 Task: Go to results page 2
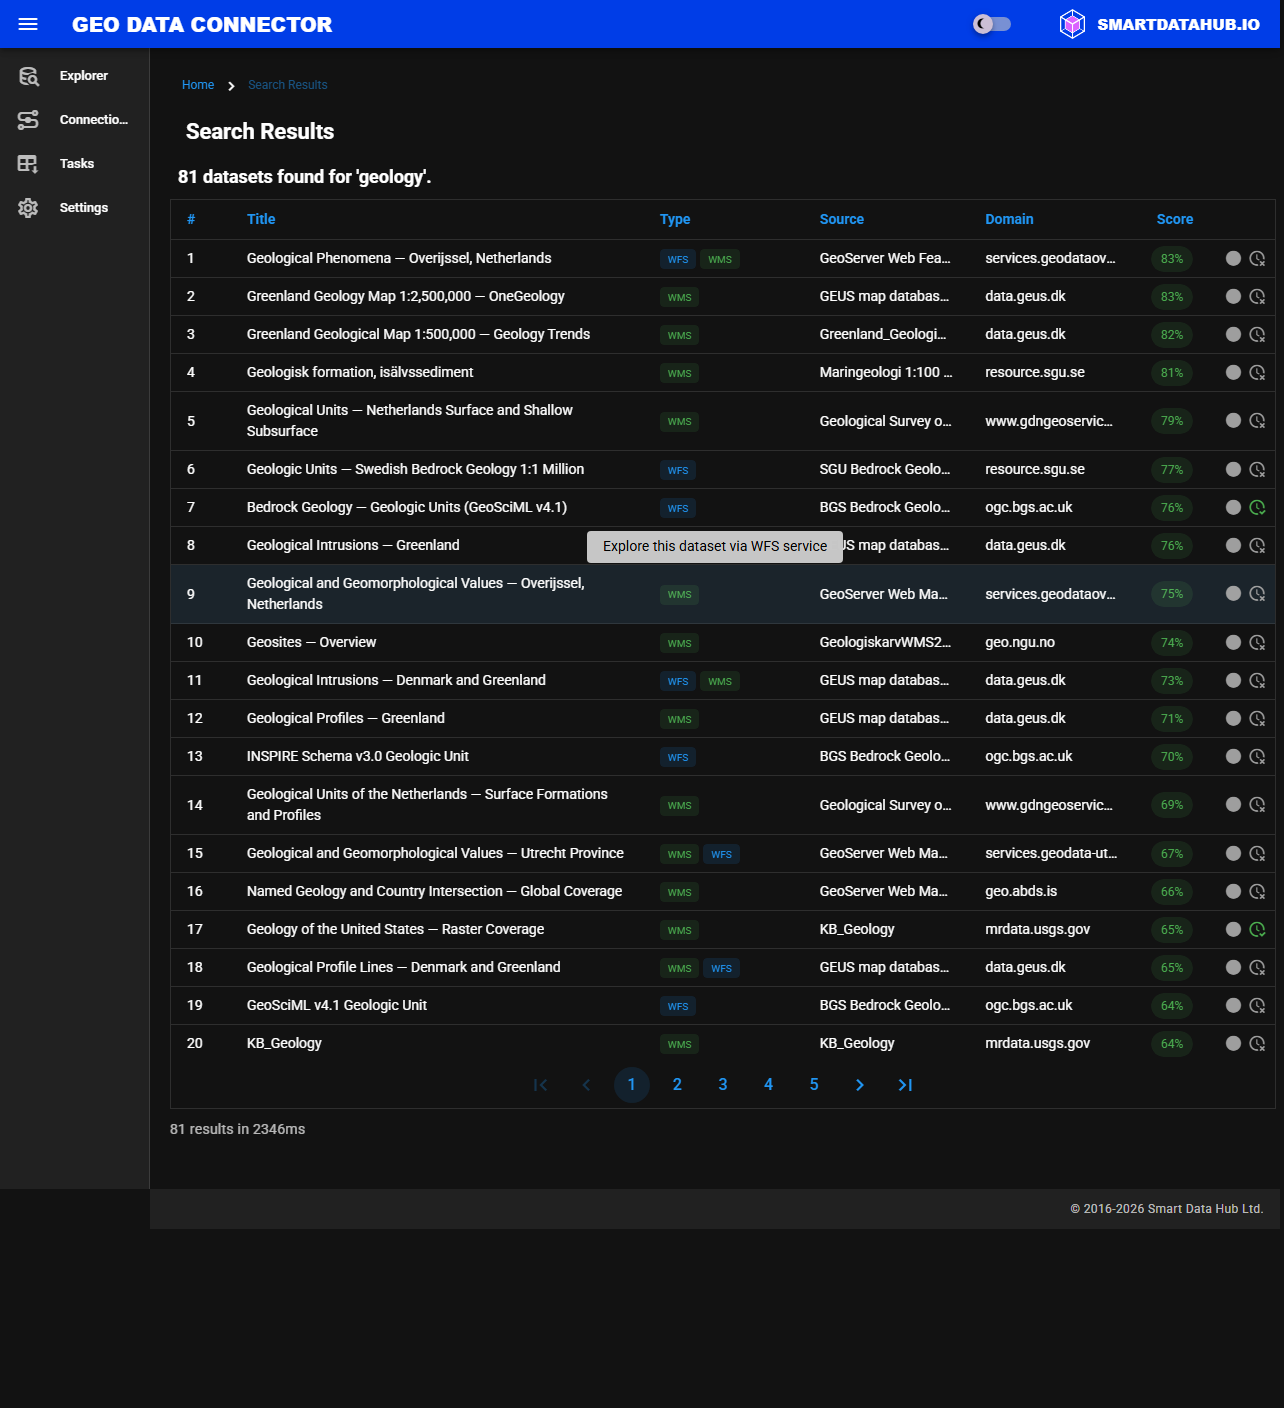pyautogui.click(x=677, y=1084)
